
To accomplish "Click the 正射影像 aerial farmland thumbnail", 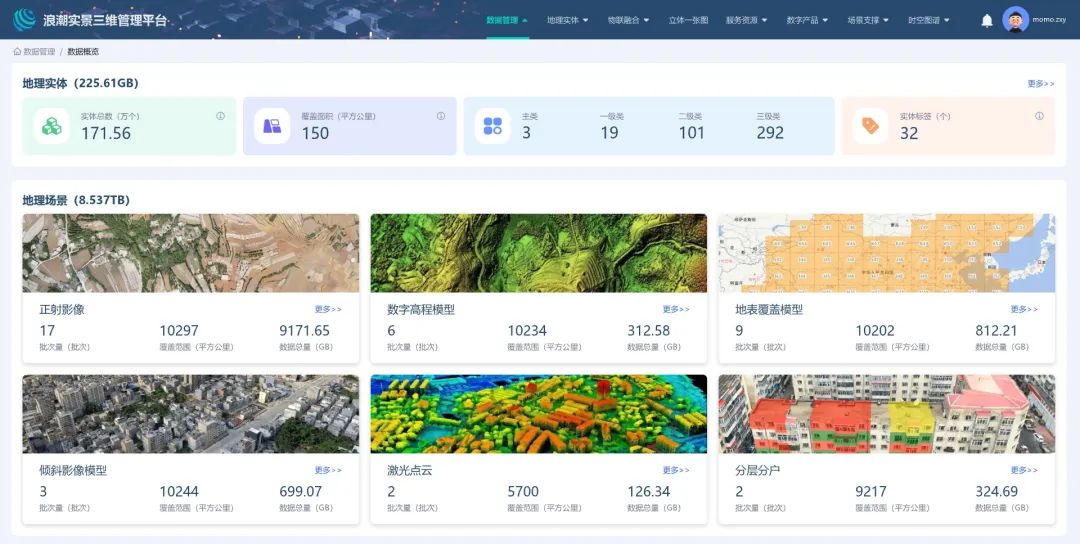I will (x=191, y=253).
